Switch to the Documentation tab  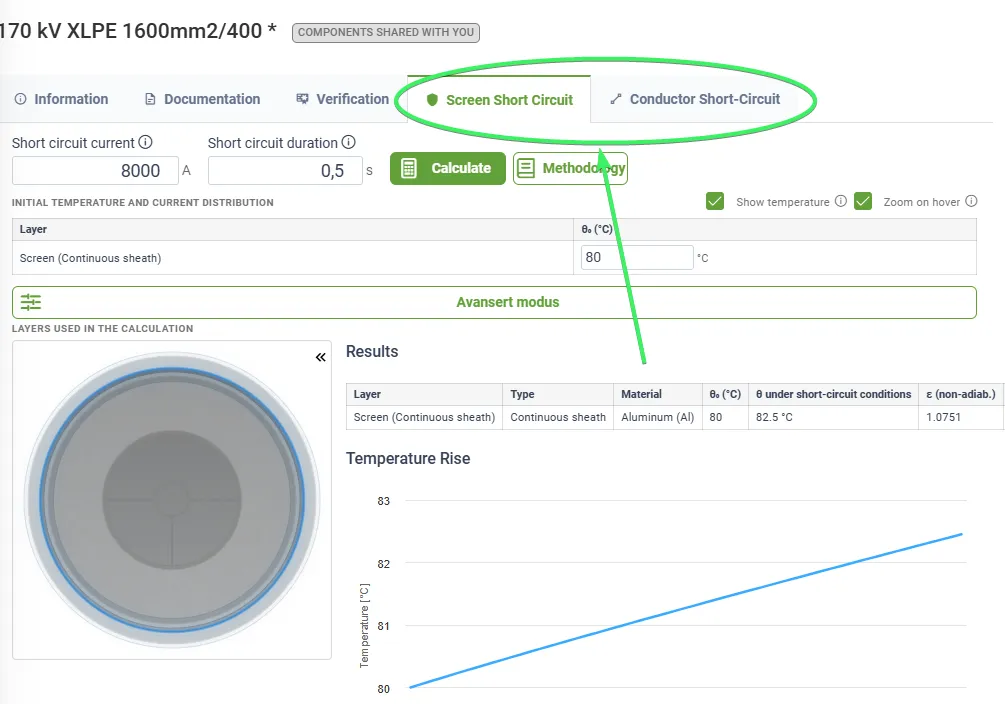tap(203, 99)
